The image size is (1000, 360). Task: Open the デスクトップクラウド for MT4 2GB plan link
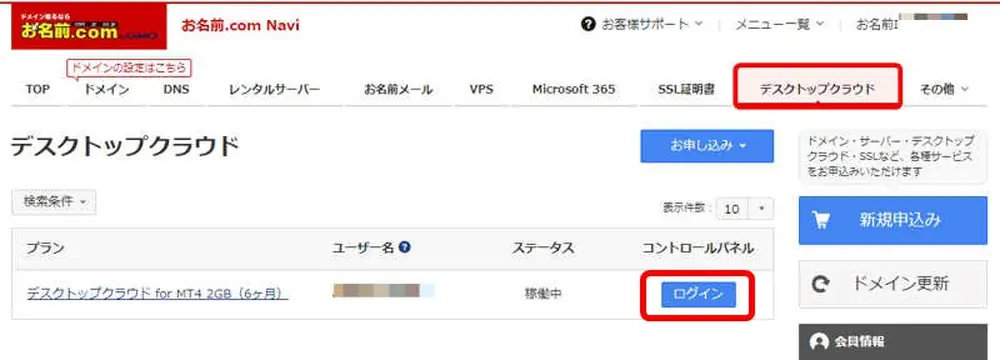coord(157,294)
